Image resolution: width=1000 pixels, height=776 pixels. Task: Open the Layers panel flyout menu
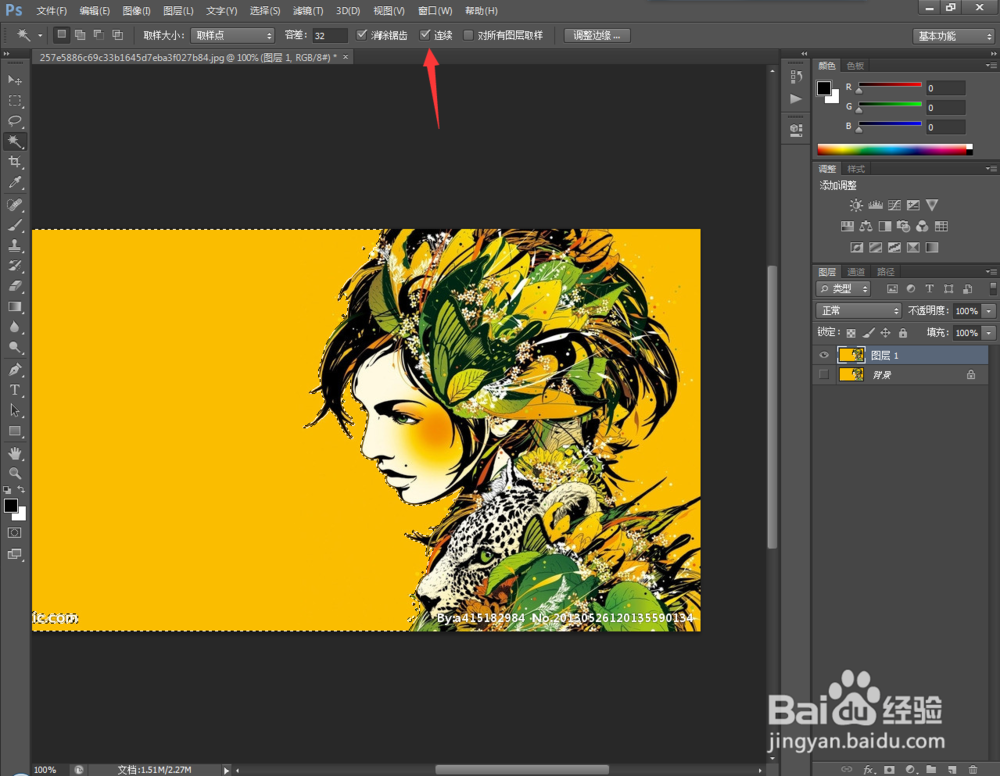(990, 272)
